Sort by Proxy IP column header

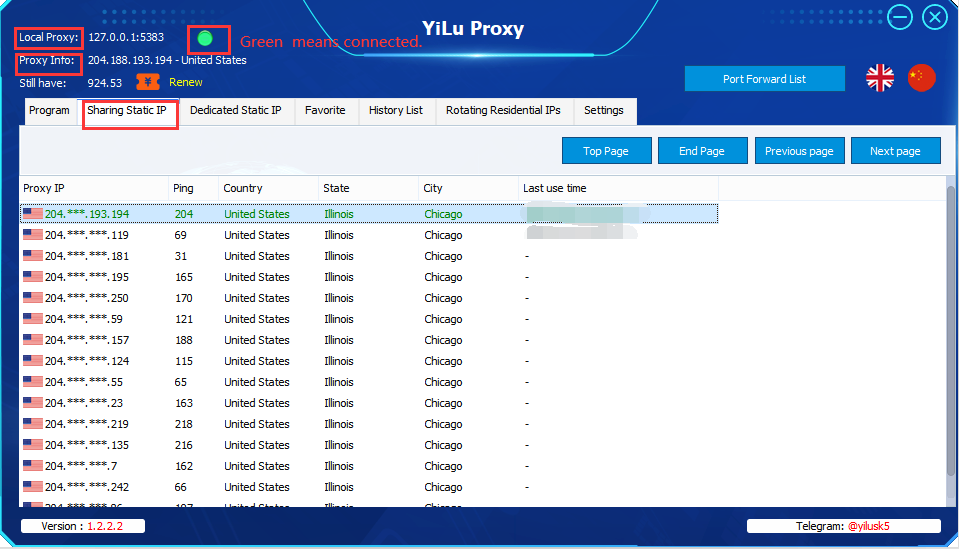point(94,188)
